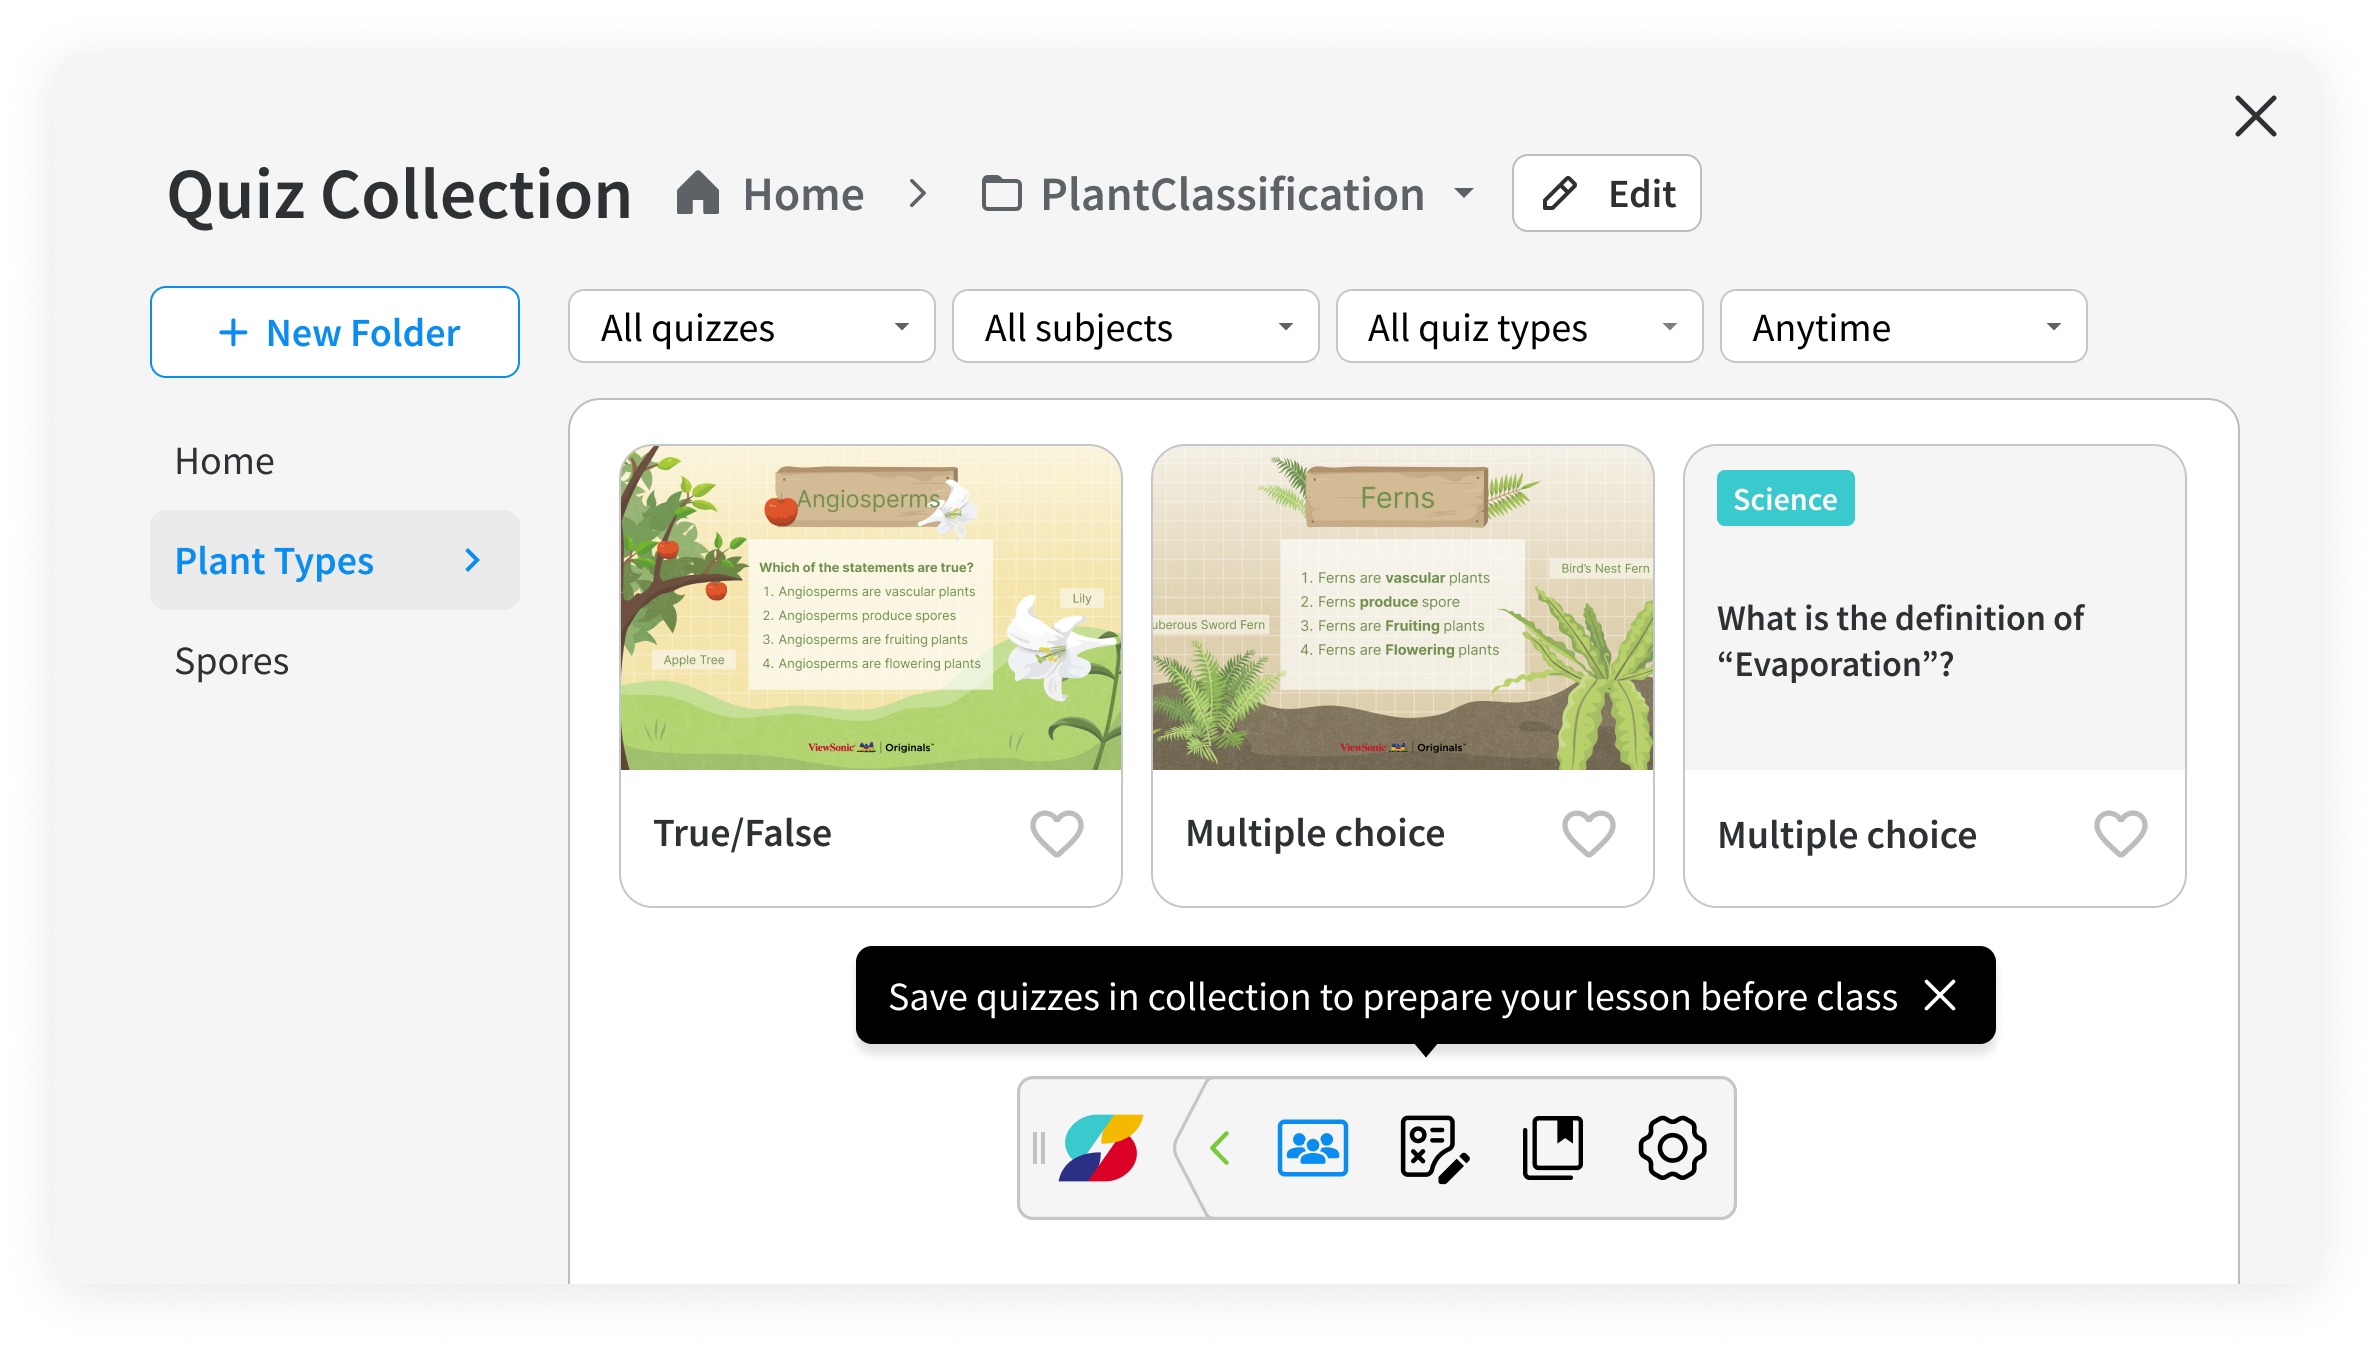Viewport: 2380px width, 1352px height.
Task: Favorite the Ferns Multiple choice quiz
Action: [1588, 833]
